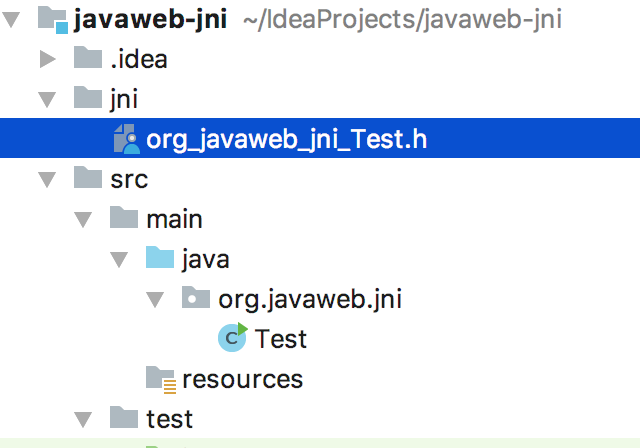Click the javaweb-jni project module icon
Screen dimensions: 640x448
[x=53, y=20]
